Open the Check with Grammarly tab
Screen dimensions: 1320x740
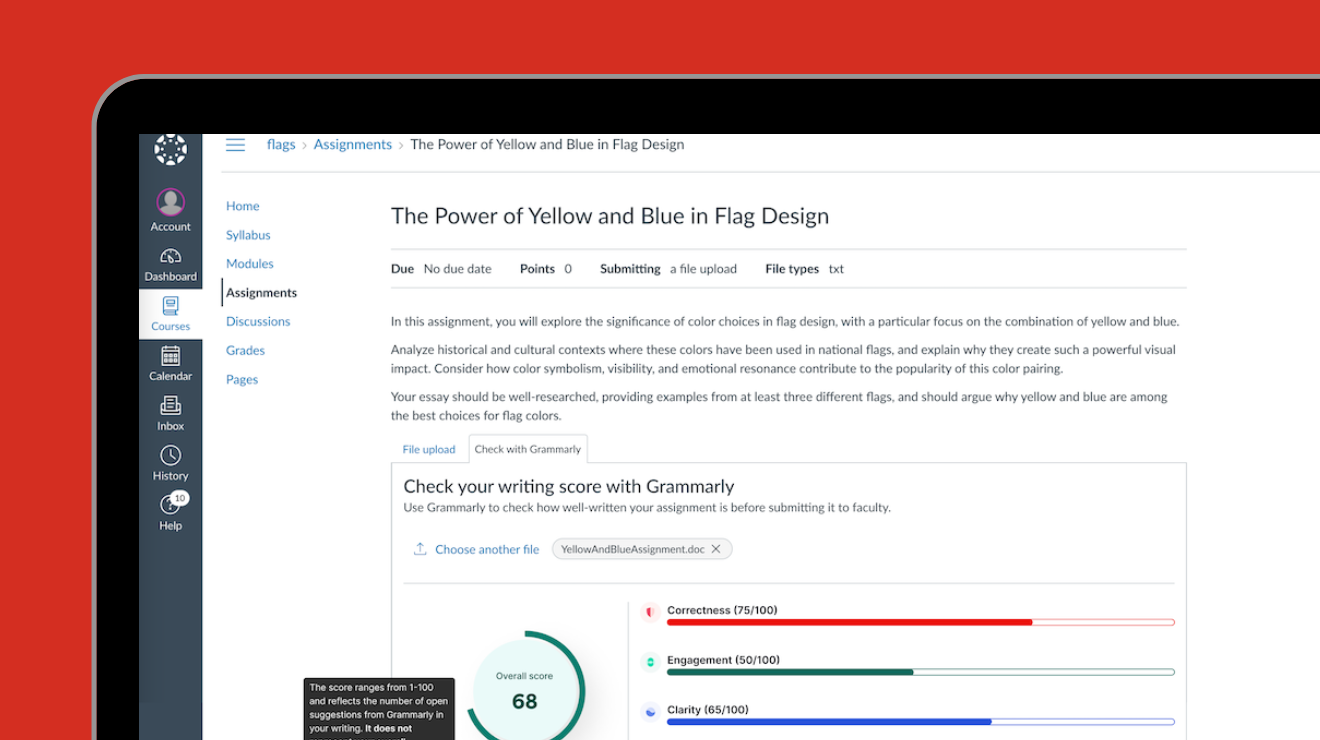pos(528,449)
